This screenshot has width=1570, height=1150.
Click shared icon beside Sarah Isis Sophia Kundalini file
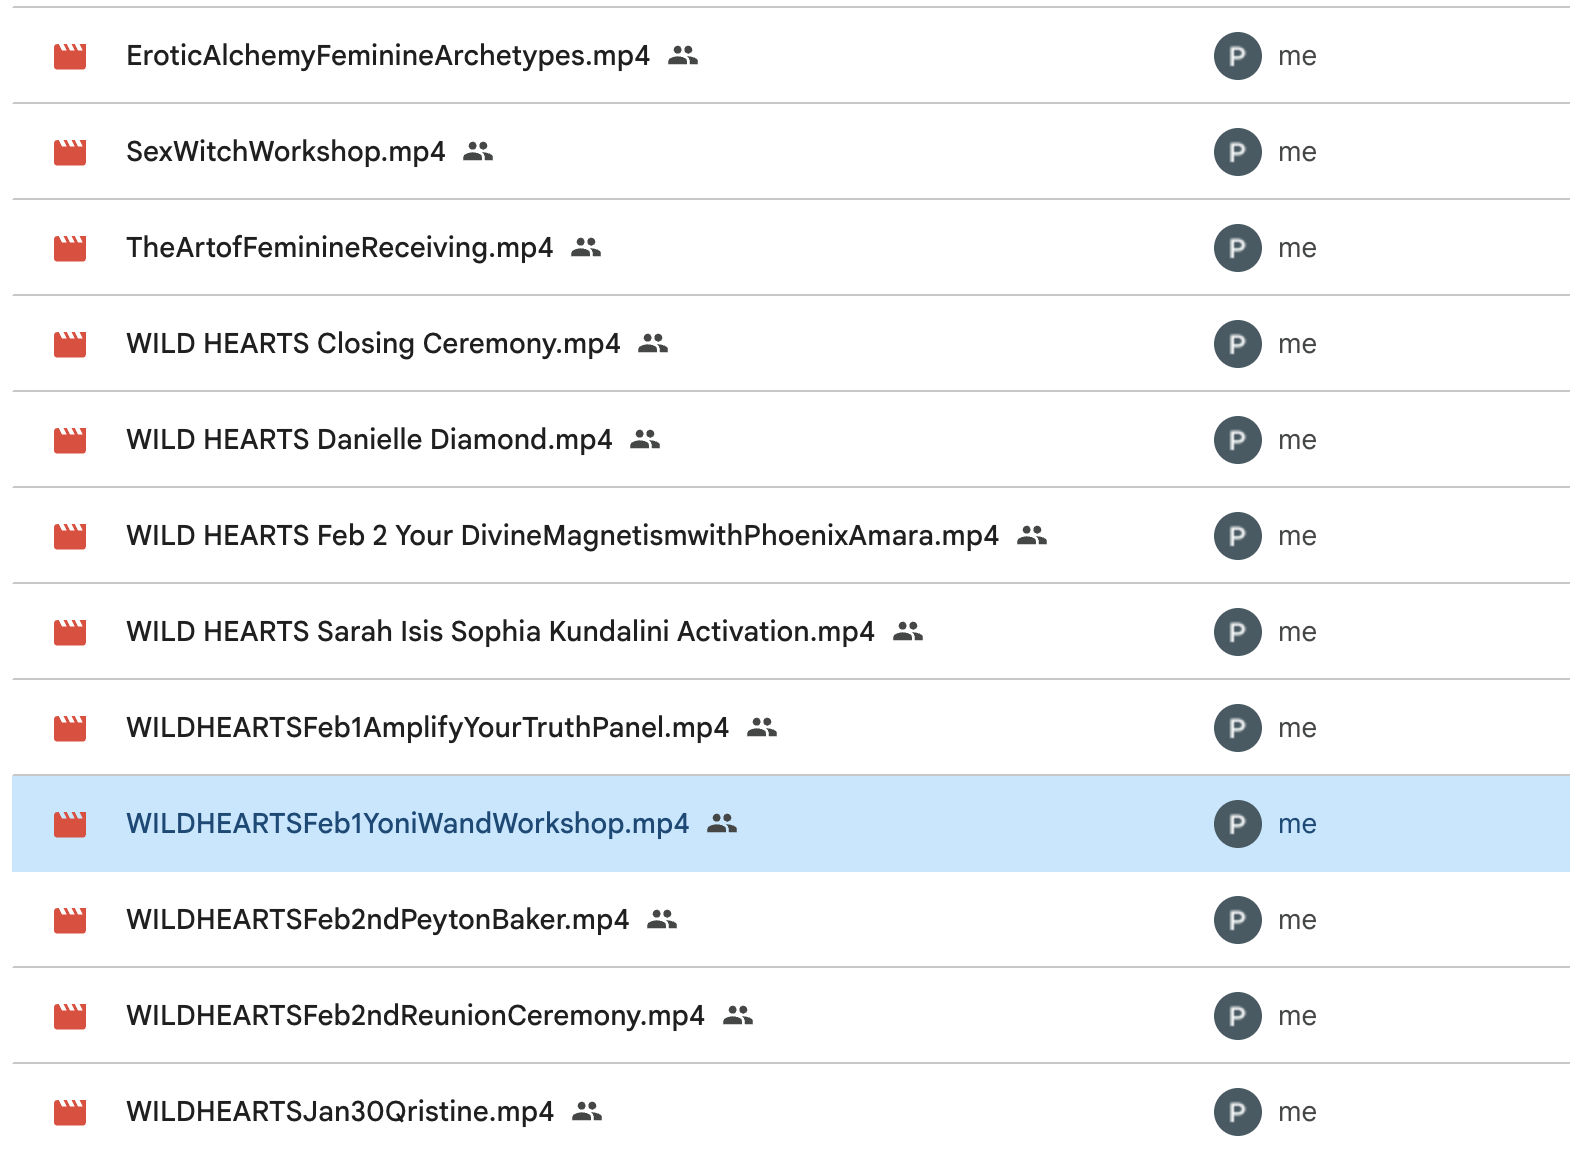(908, 632)
